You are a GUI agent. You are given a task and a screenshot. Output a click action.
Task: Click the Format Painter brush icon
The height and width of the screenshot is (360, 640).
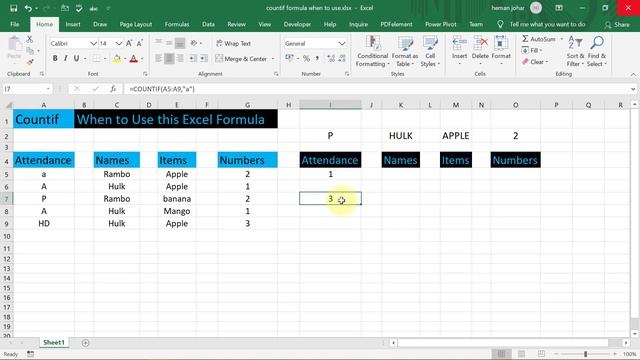point(29,62)
